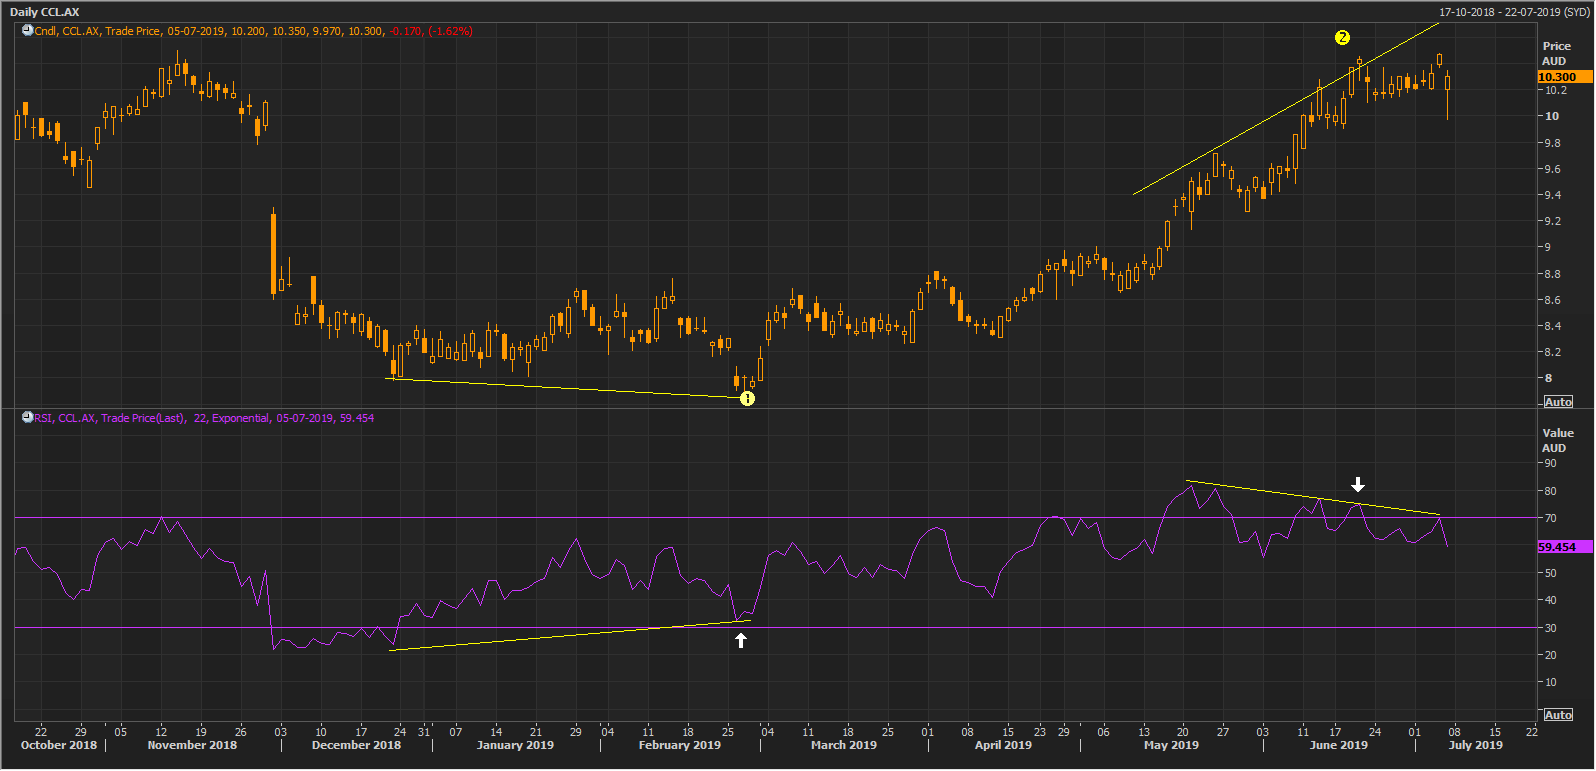Viewport: 1596px width, 771px height.
Task: Click the 59.454 RSI value tag
Action: pos(1564,547)
